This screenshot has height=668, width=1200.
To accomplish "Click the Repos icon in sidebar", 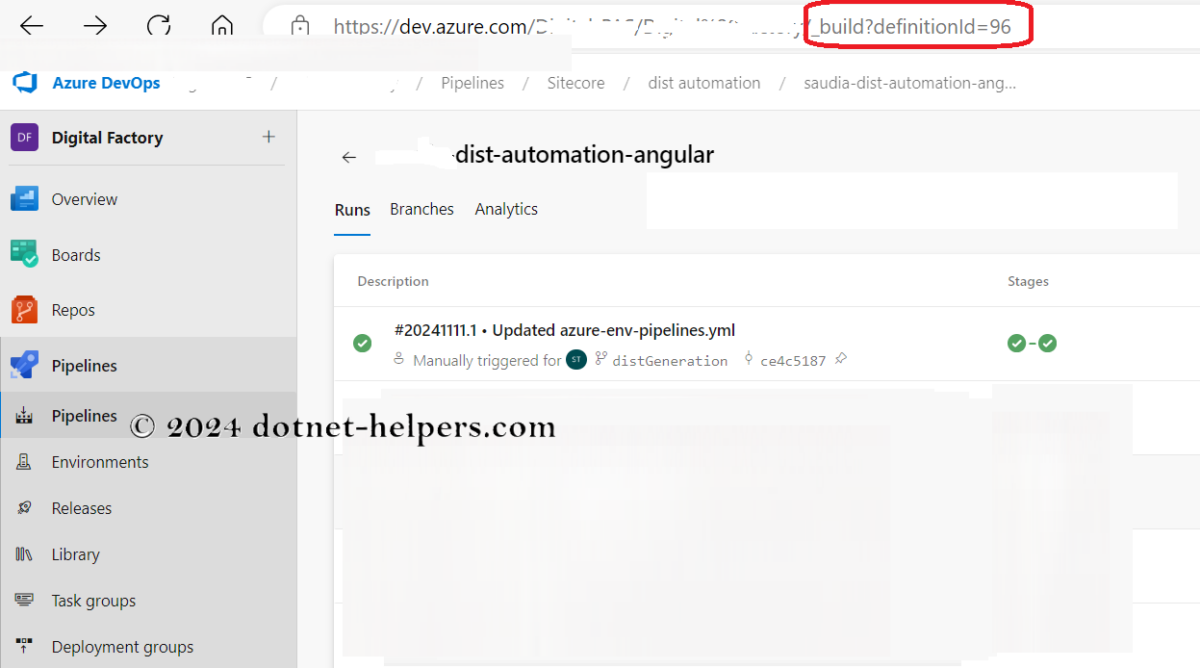I will [x=25, y=310].
